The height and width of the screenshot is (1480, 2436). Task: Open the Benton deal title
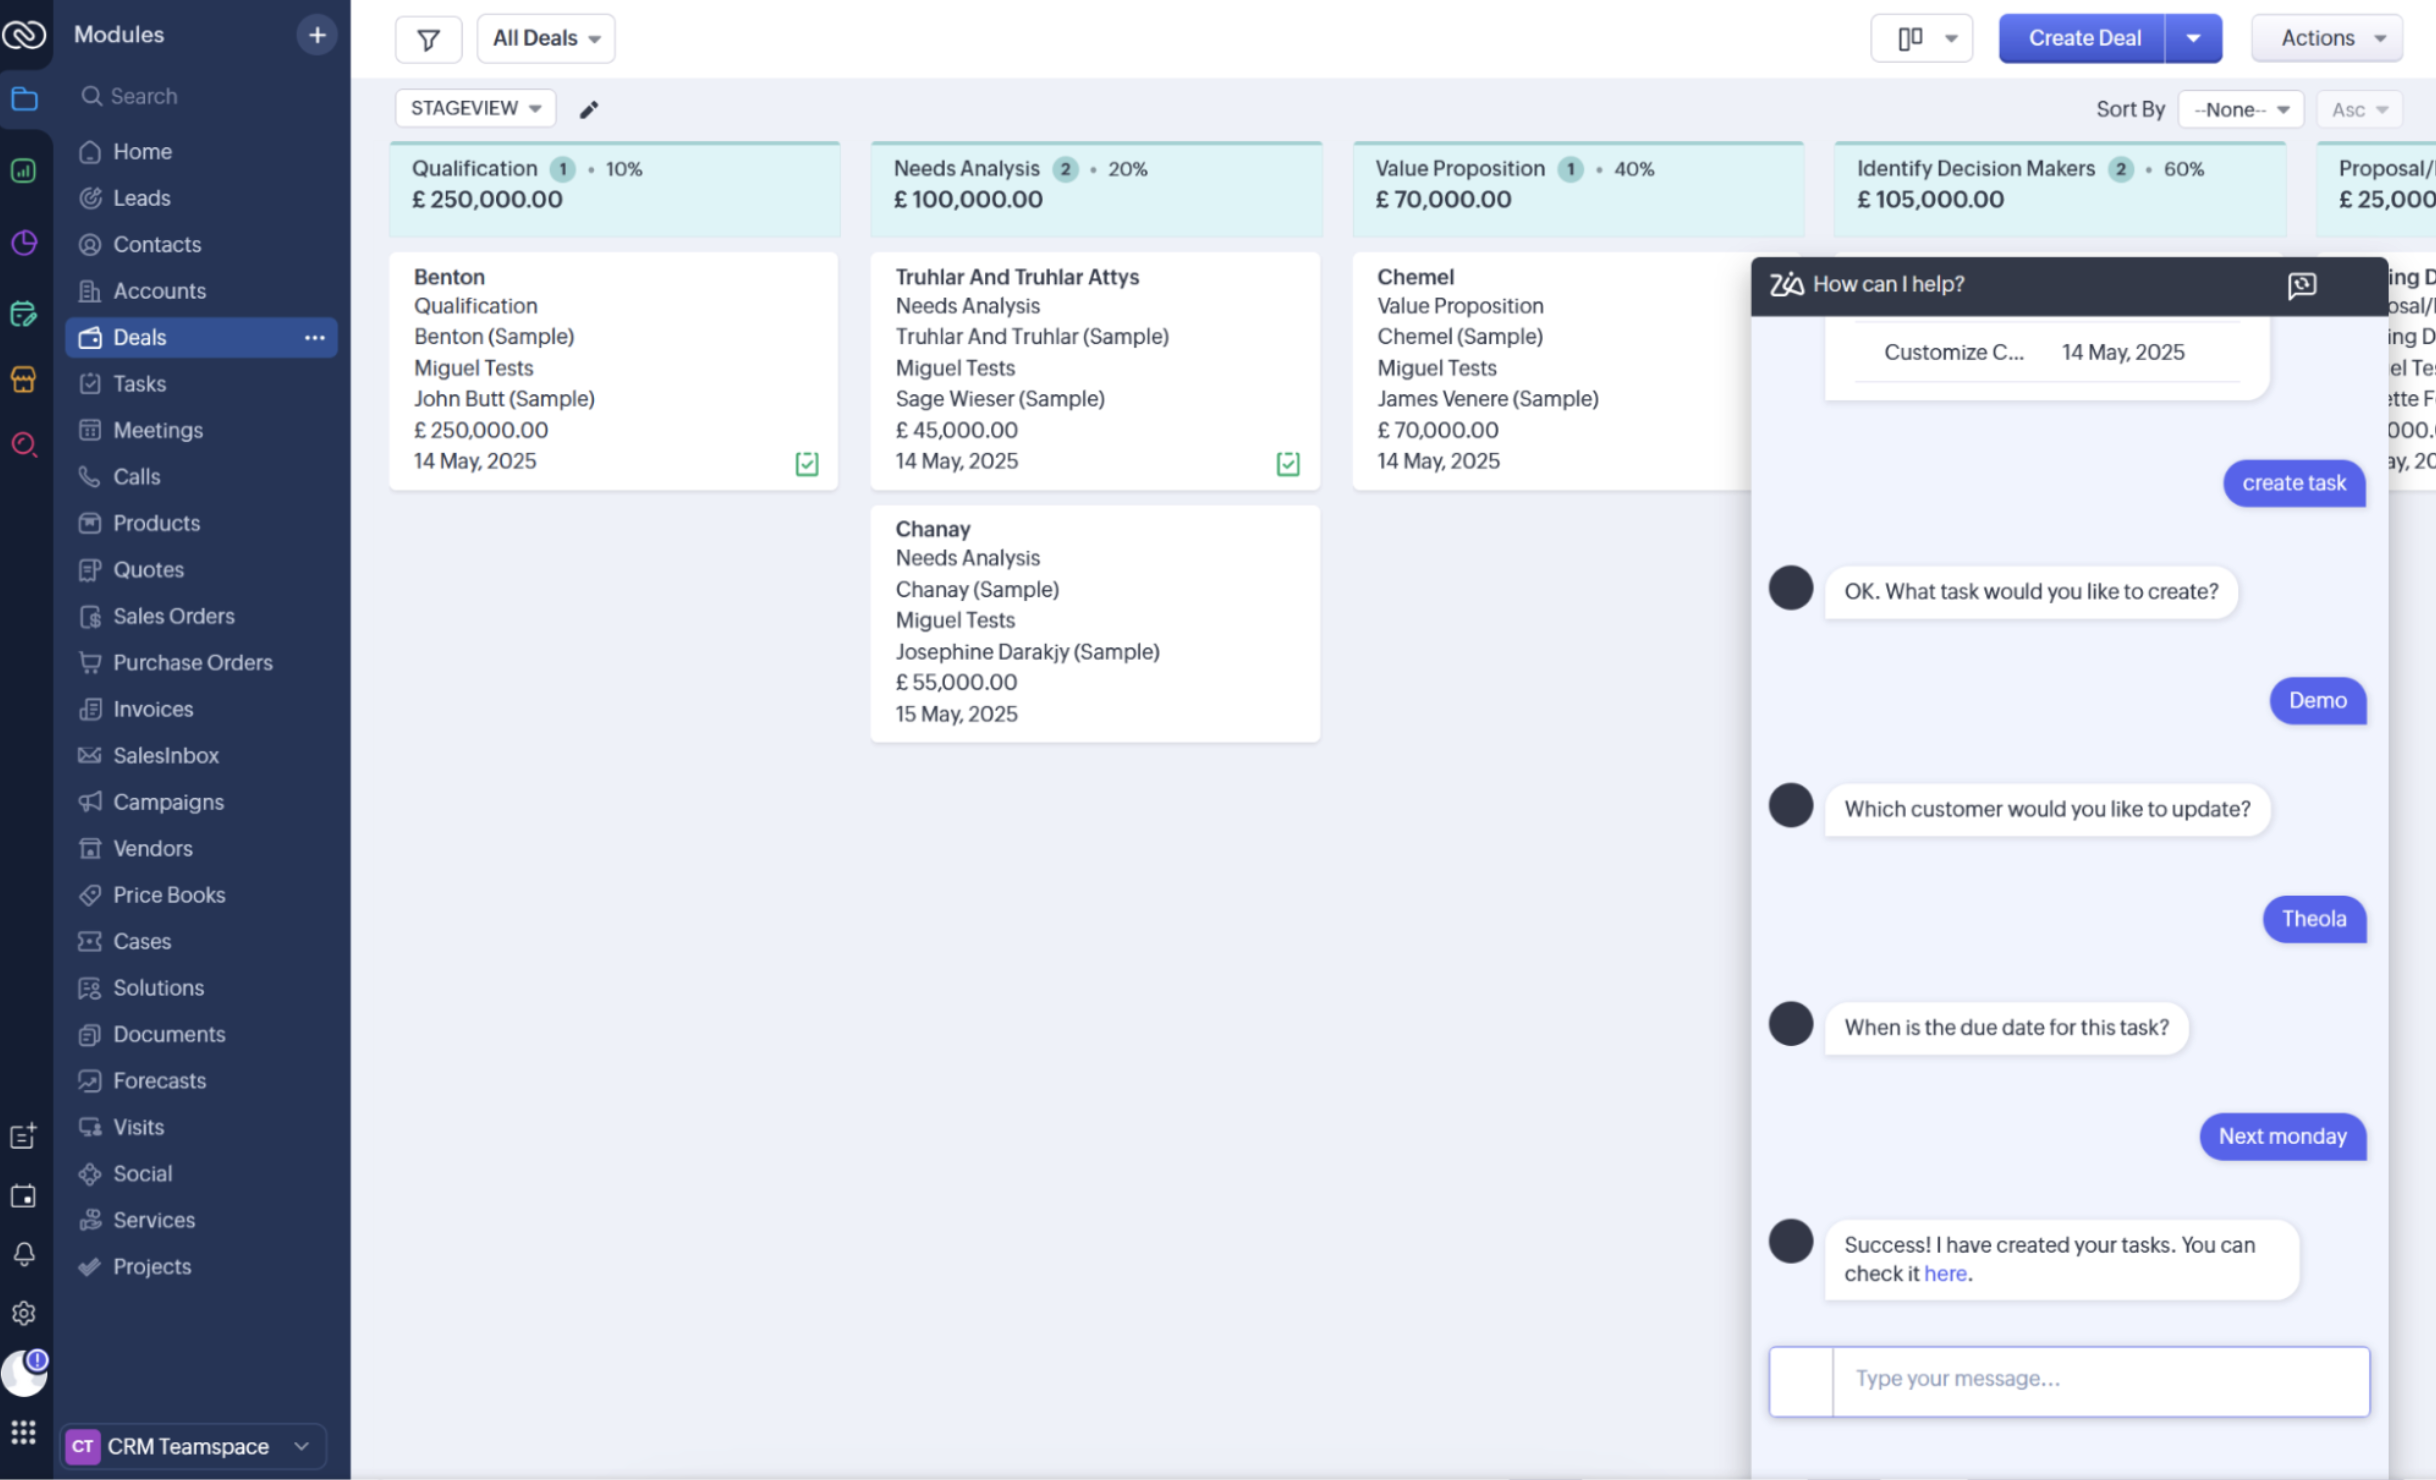click(449, 277)
